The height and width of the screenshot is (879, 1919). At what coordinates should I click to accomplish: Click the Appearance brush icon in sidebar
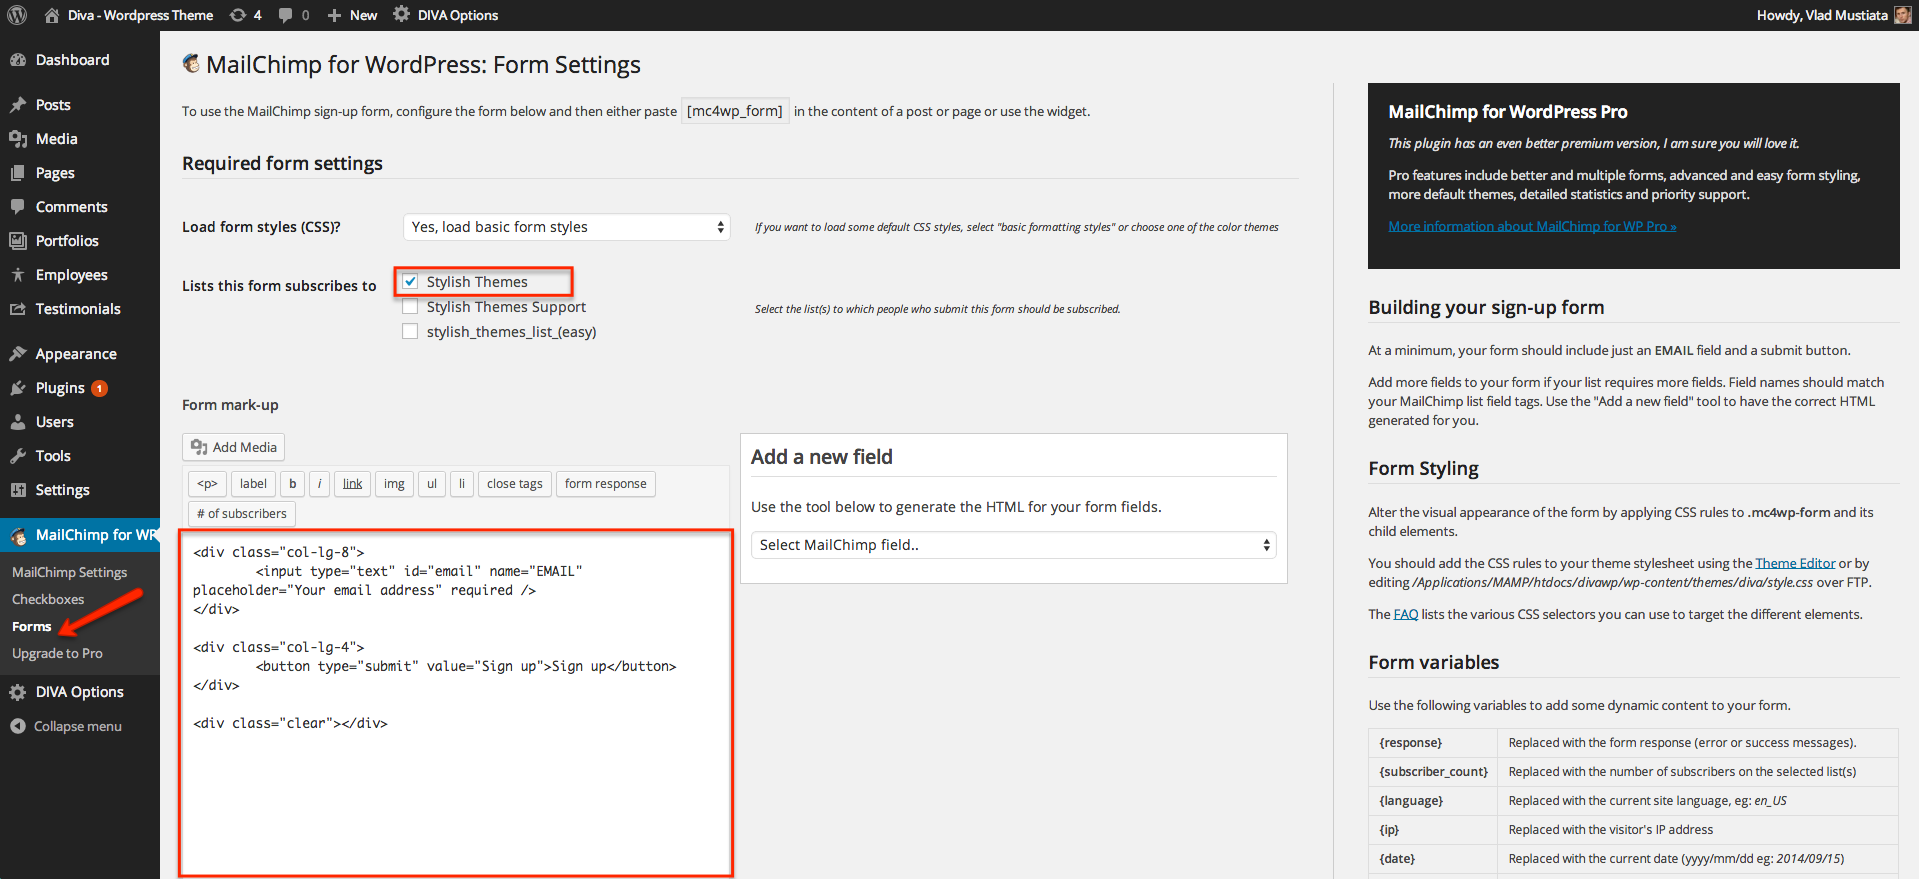[x=18, y=354]
